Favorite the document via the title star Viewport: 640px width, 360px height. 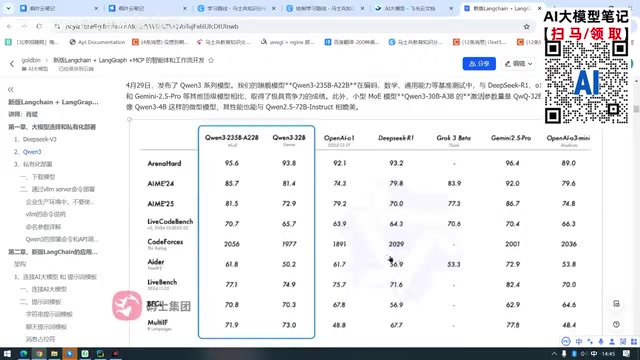(x=211, y=60)
